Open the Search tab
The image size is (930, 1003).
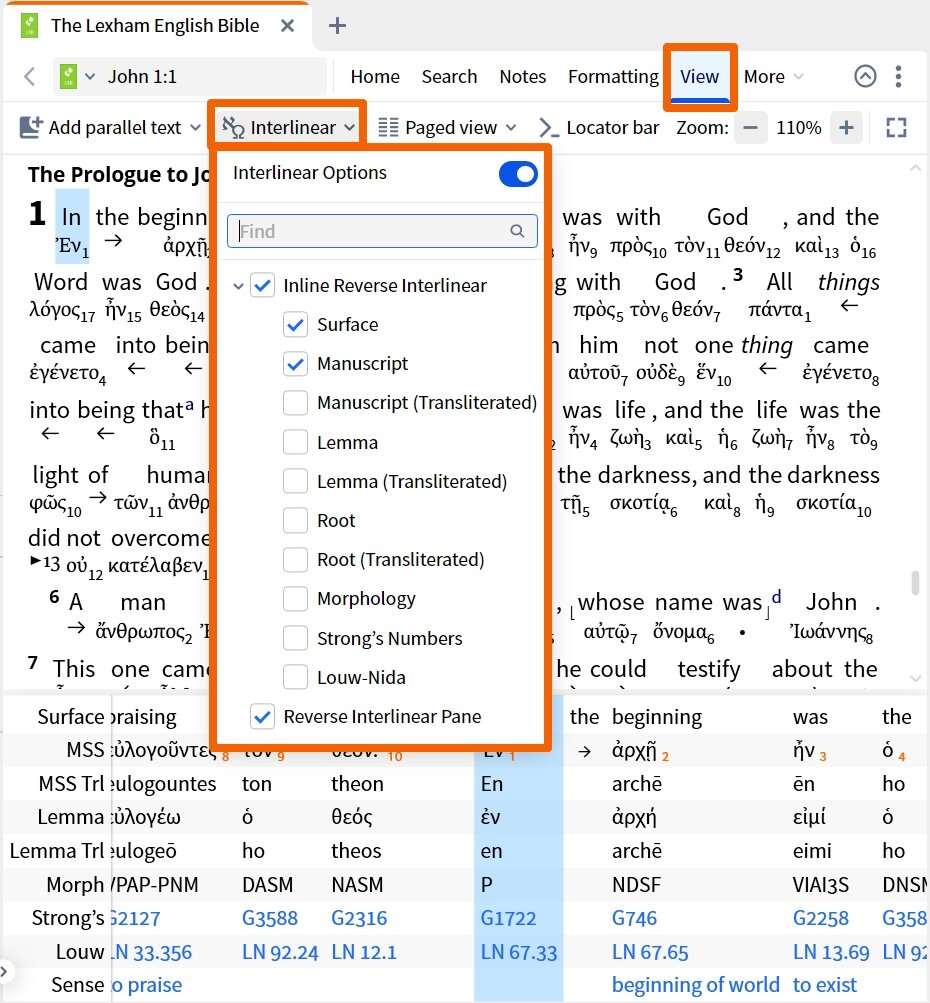[449, 77]
